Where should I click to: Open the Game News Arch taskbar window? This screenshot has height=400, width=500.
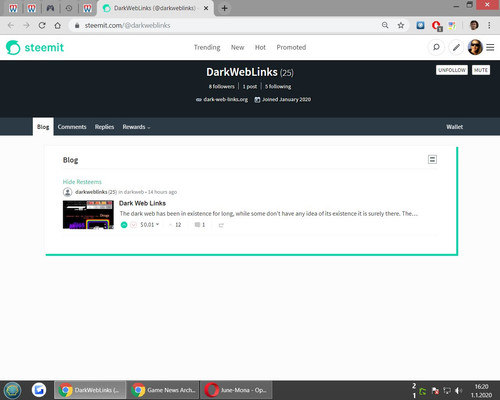click(163, 390)
